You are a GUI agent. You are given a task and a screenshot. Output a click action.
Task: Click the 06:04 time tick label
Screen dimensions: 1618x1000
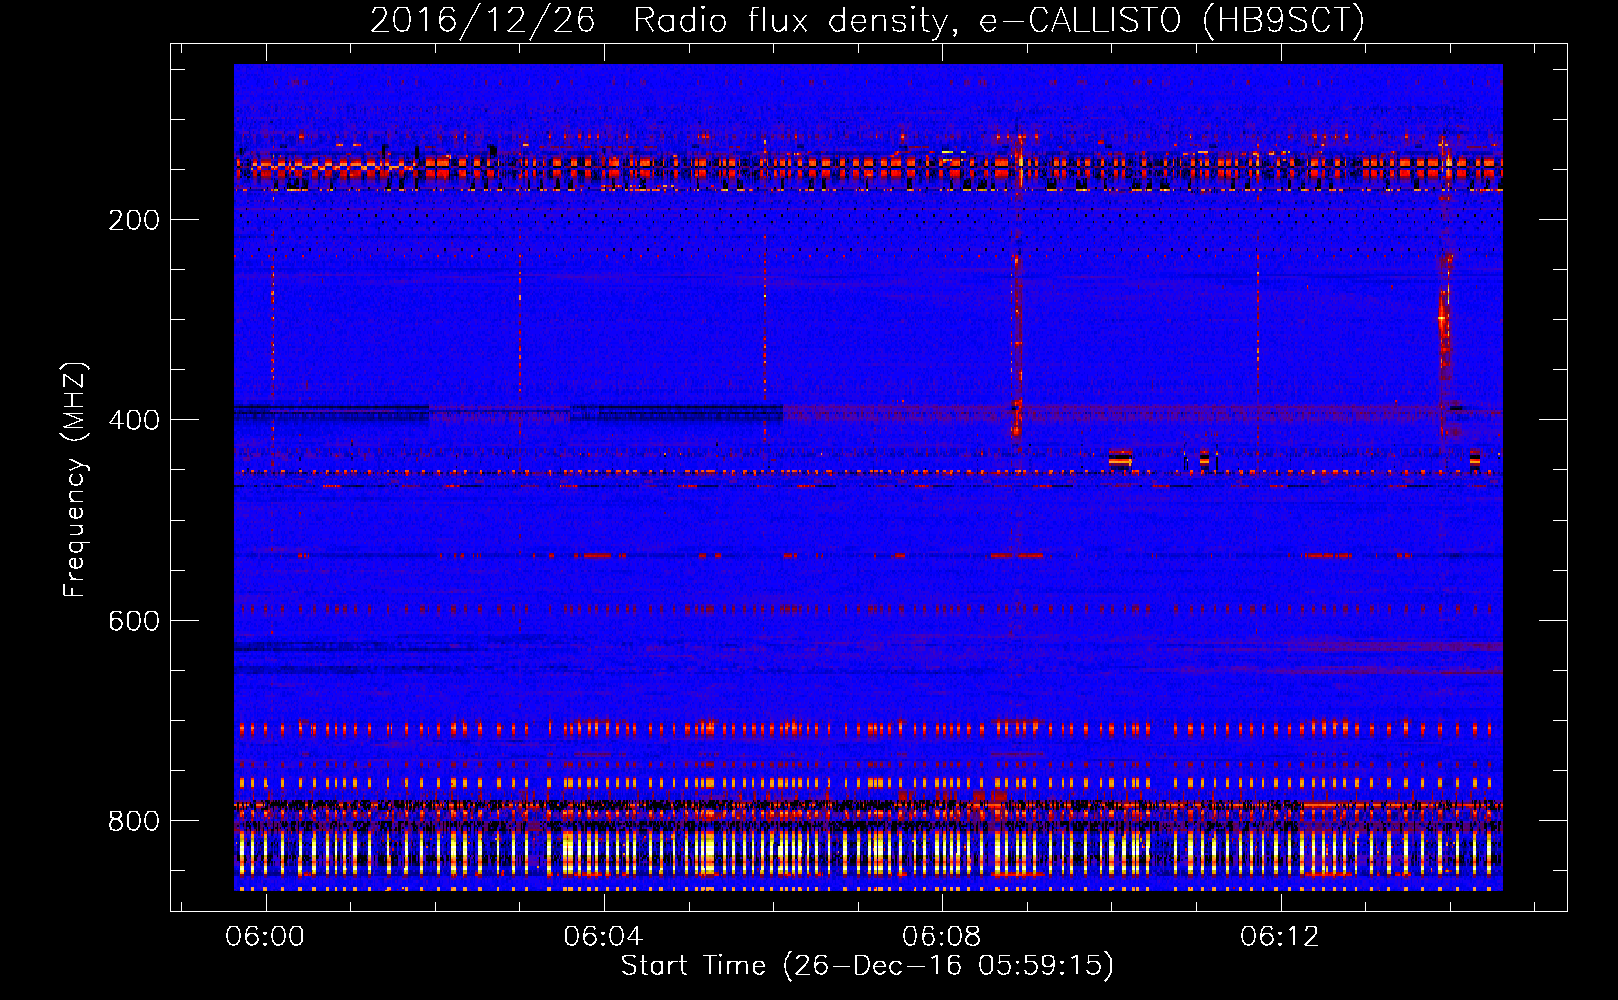pyautogui.click(x=603, y=937)
